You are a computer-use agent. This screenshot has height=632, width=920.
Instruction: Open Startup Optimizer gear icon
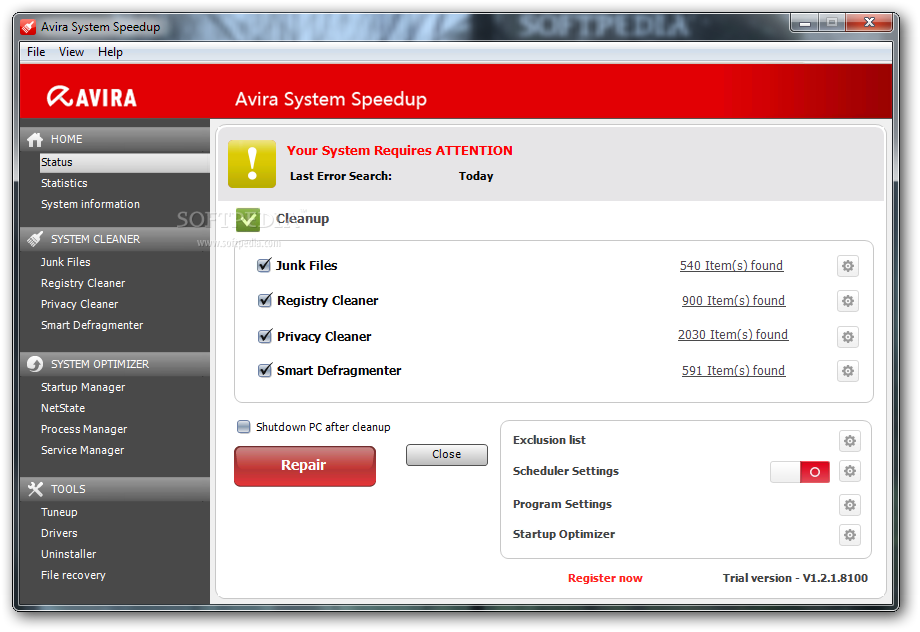pos(850,535)
